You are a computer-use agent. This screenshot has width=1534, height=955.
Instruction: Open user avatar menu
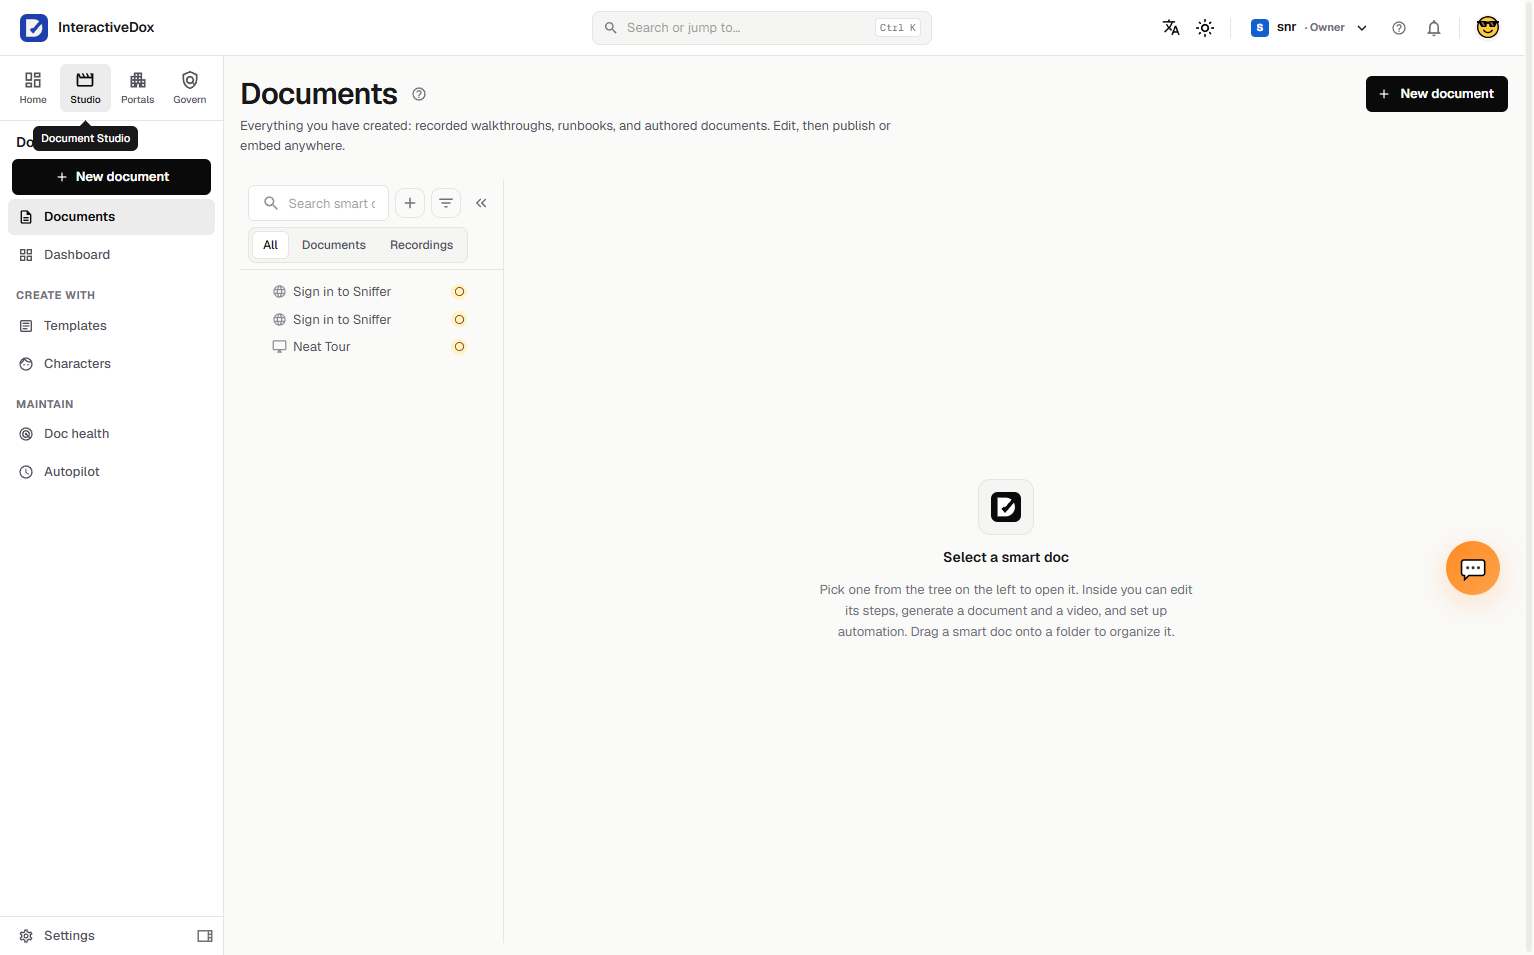1488,28
